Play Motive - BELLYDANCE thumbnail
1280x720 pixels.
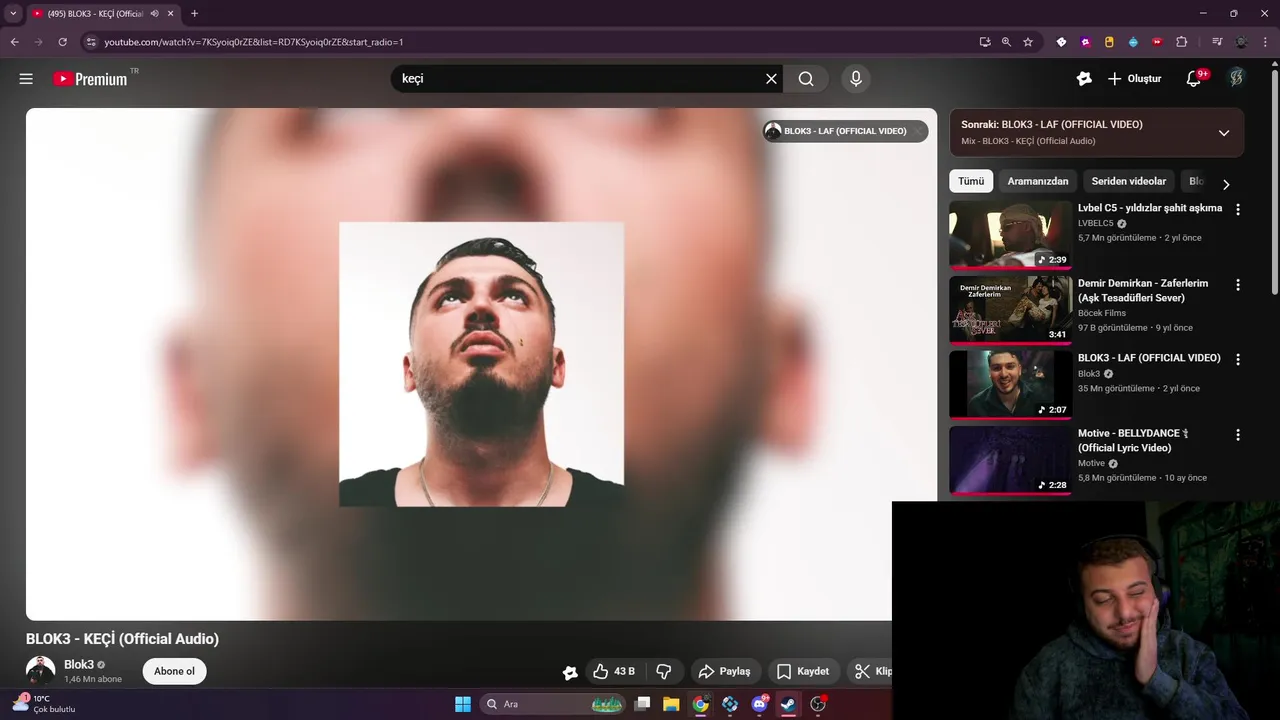click(x=1010, y=460)
